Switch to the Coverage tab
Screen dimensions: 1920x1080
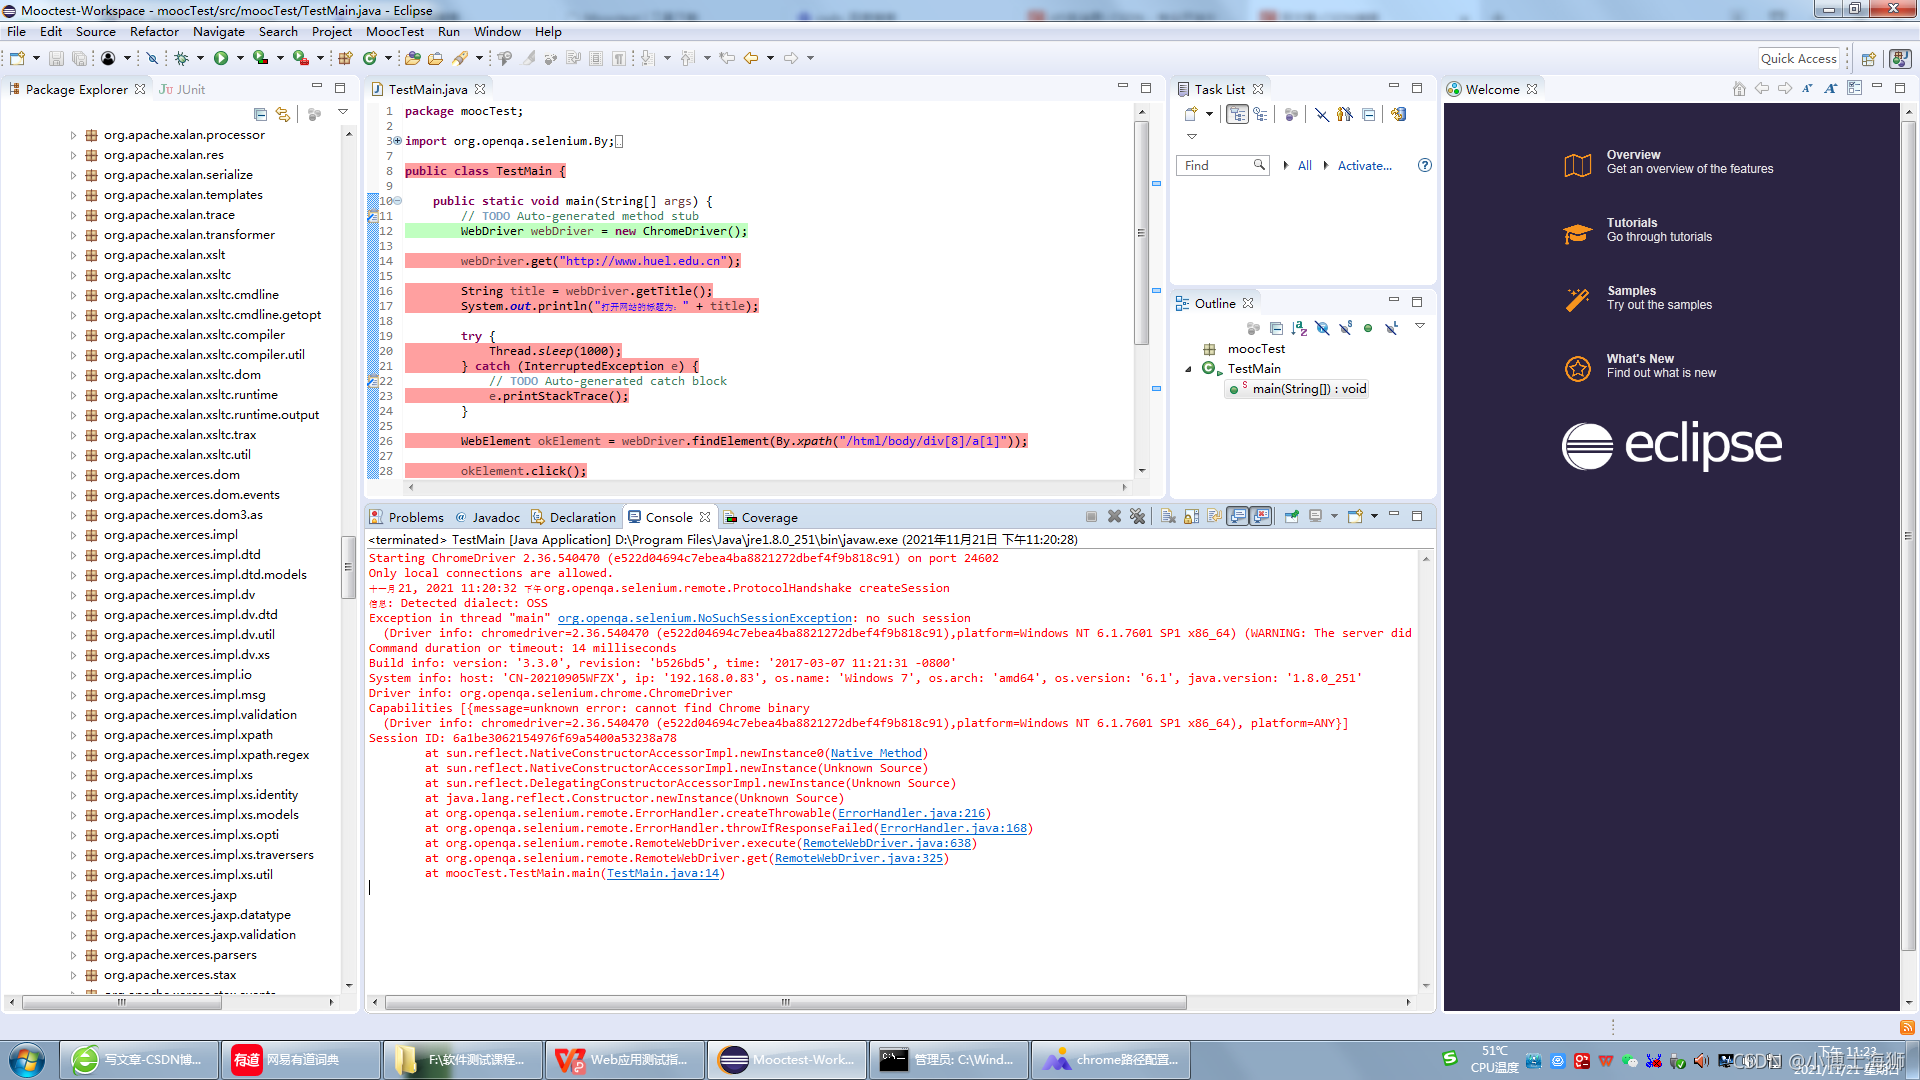(768, 517)
